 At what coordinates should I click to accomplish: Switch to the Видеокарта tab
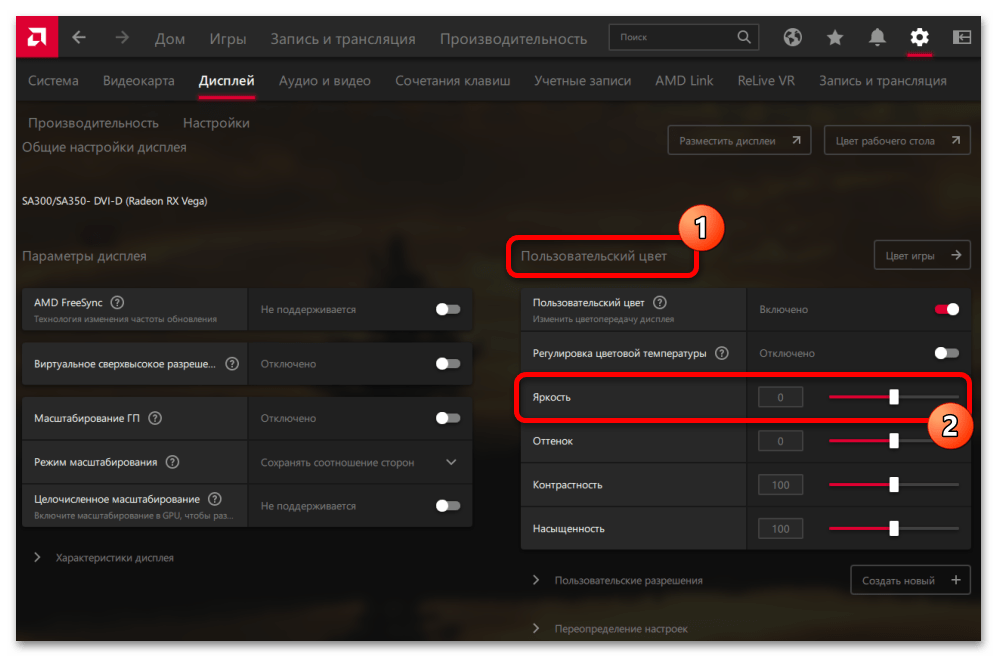tap(138, 81)
